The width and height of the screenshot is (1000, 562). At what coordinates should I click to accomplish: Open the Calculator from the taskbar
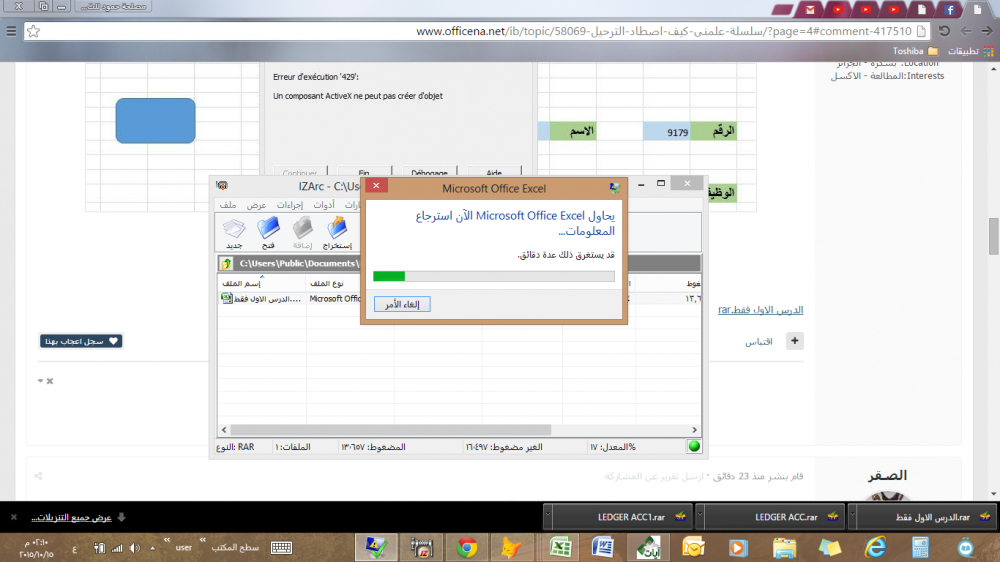(x=920, y=547)
